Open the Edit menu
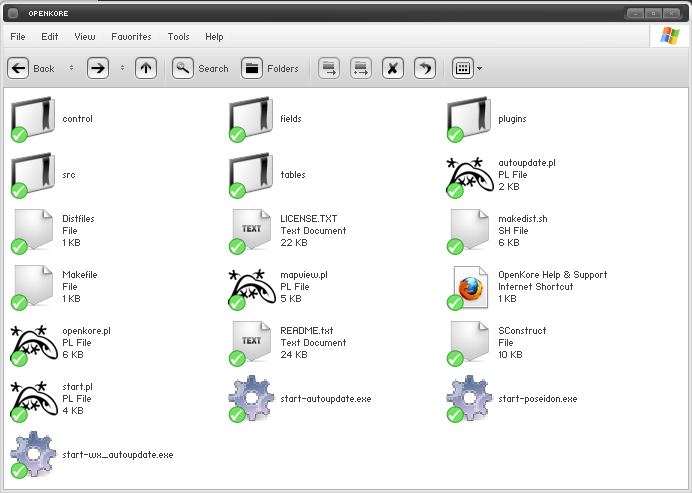The image size is (692, 493). pos(49,37)
